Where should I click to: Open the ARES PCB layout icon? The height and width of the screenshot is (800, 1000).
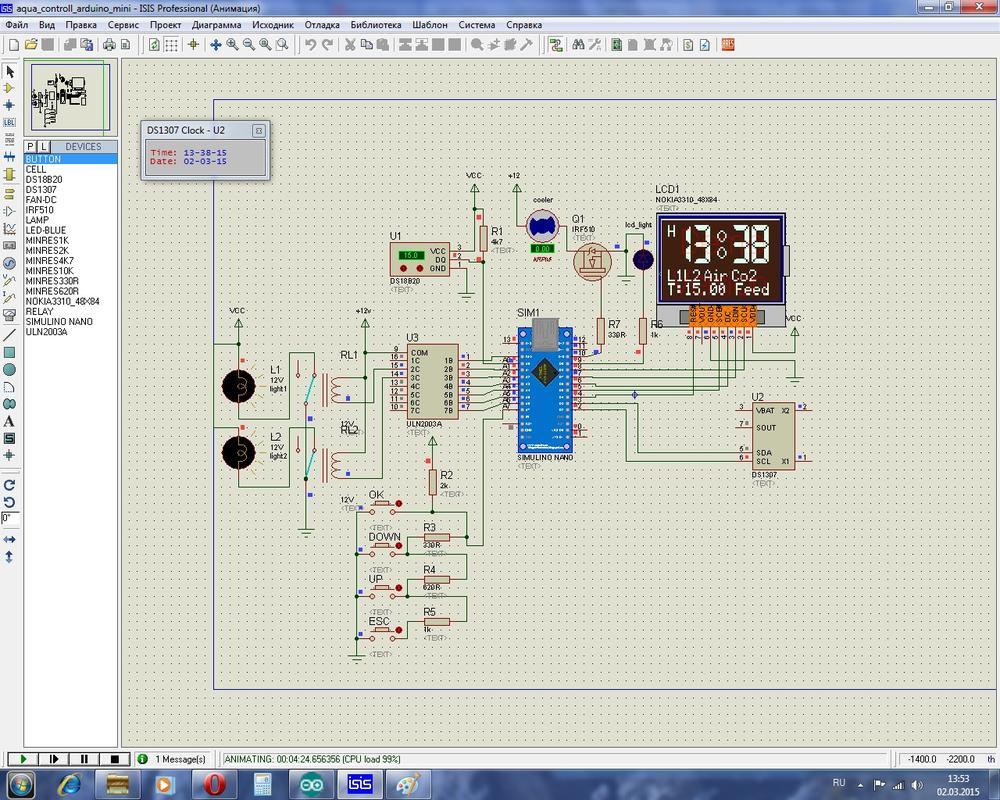(729, 45)
